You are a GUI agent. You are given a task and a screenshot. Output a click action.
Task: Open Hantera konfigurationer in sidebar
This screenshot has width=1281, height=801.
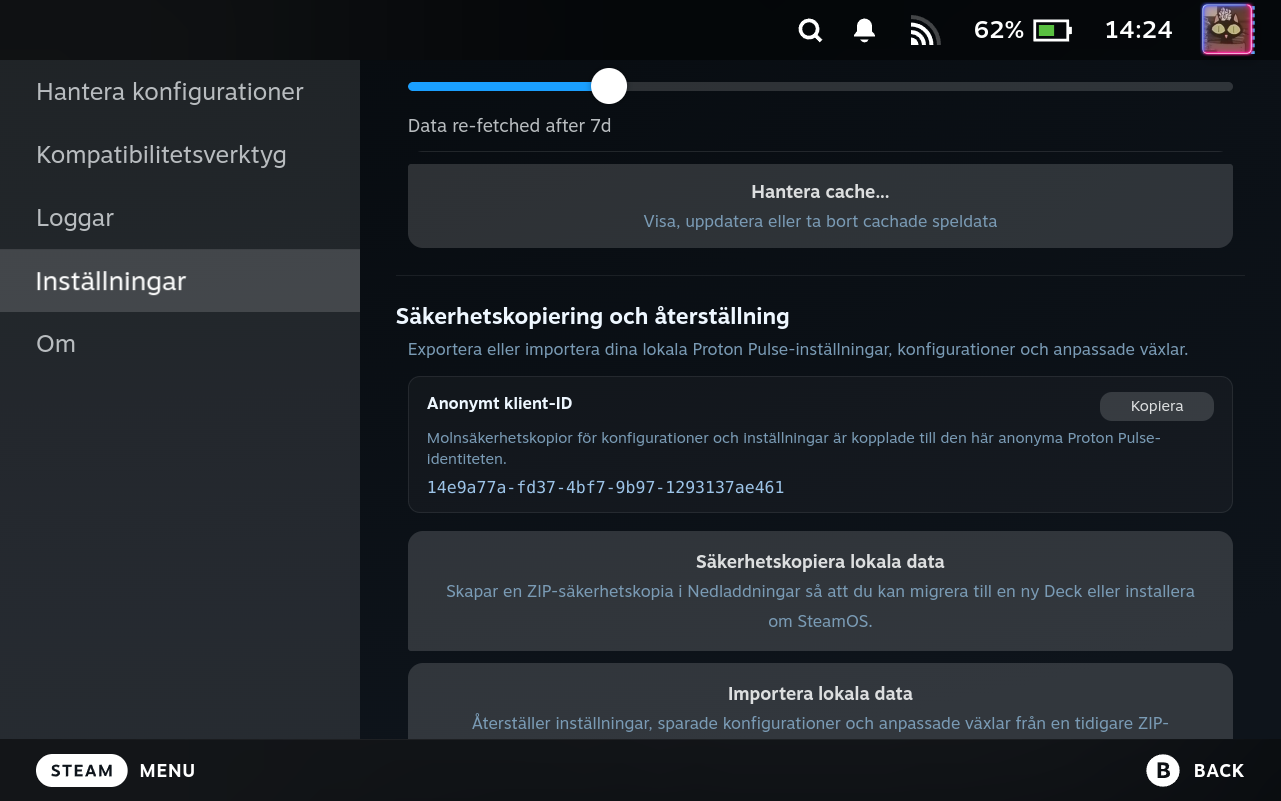180,92
